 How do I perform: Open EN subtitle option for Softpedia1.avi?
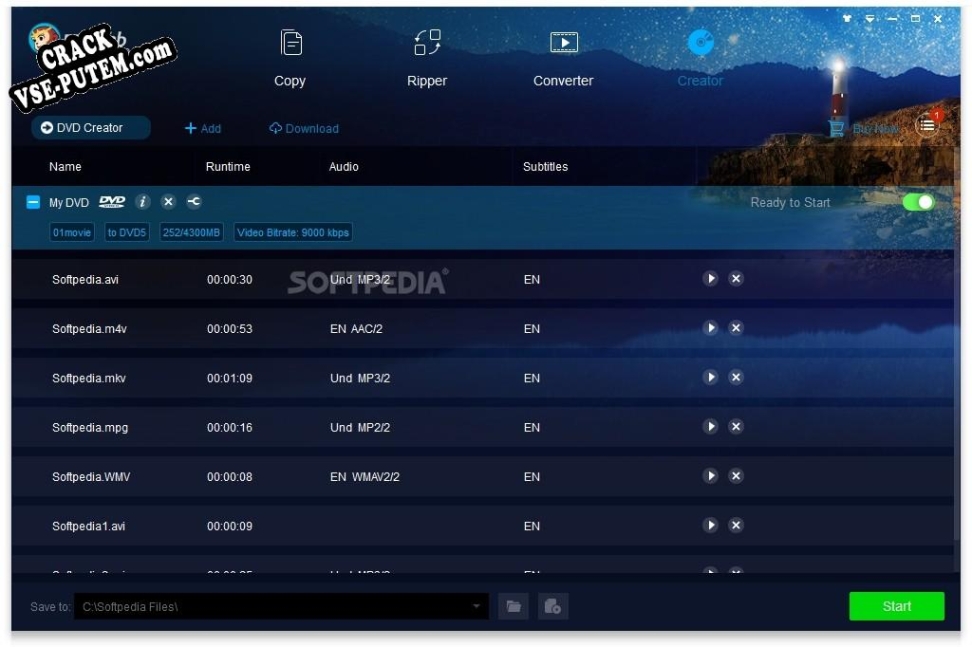[x=532, y=526]
